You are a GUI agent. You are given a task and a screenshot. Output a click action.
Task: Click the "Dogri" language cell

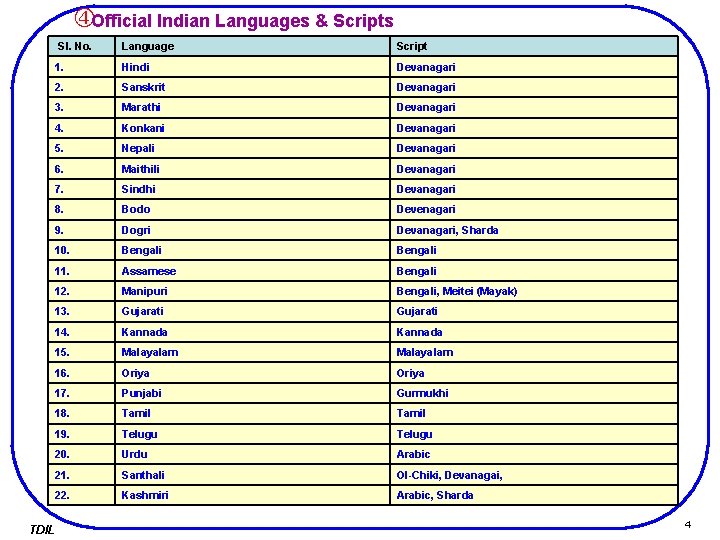[252, 230]
